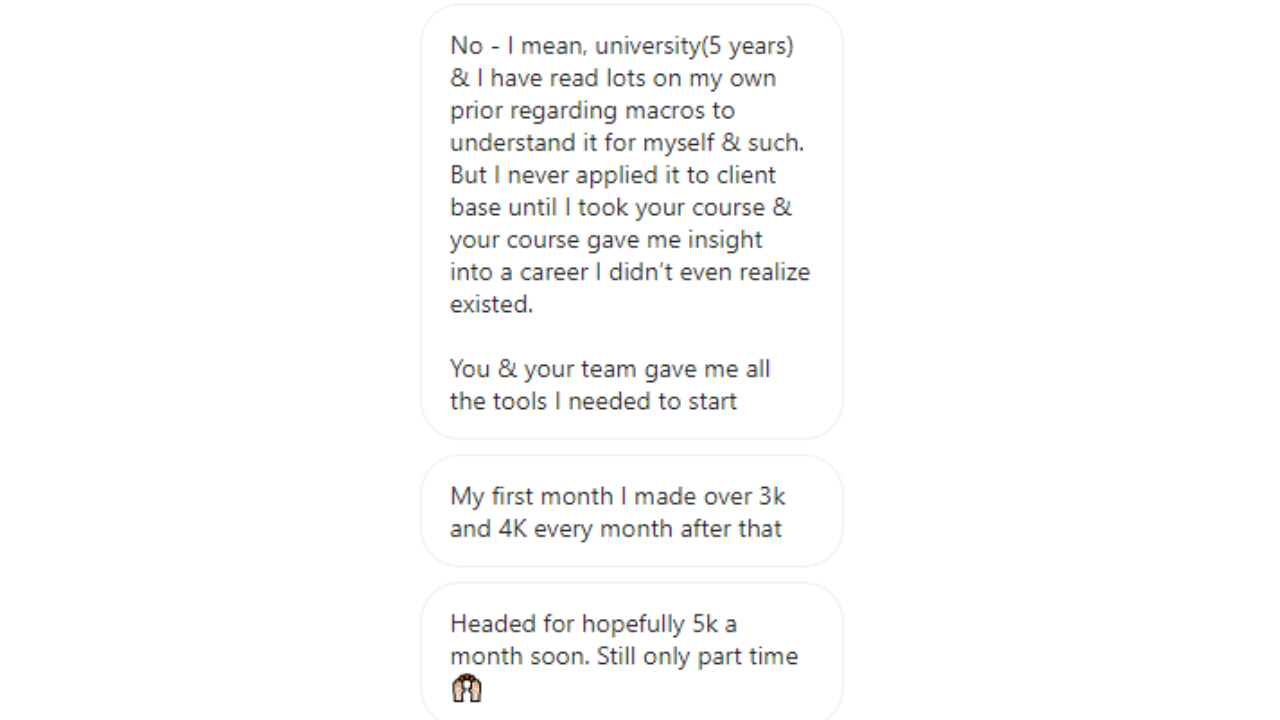The image size is (1280, 720).
Task: Click the line 'the tools I needed to start'
Action: click(x=593, y=401)
